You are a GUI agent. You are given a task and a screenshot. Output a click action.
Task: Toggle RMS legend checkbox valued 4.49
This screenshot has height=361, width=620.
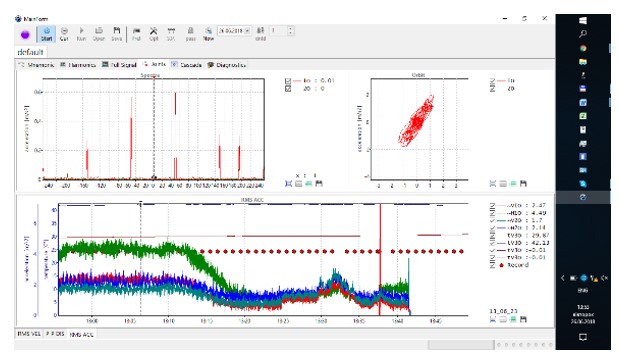492,213
